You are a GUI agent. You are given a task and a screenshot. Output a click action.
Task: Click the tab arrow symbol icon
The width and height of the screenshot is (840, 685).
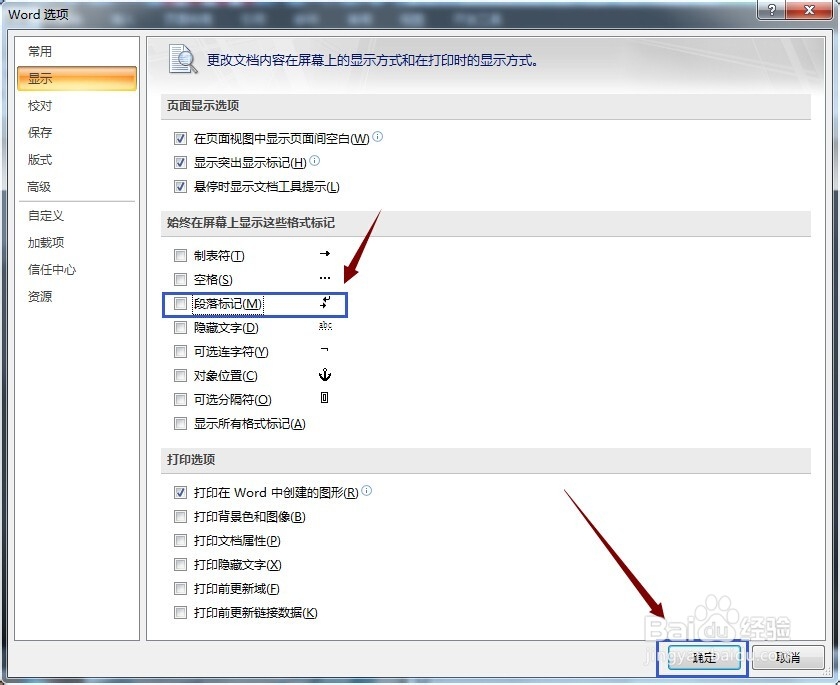pyautogui.click(x=325, y=253)
